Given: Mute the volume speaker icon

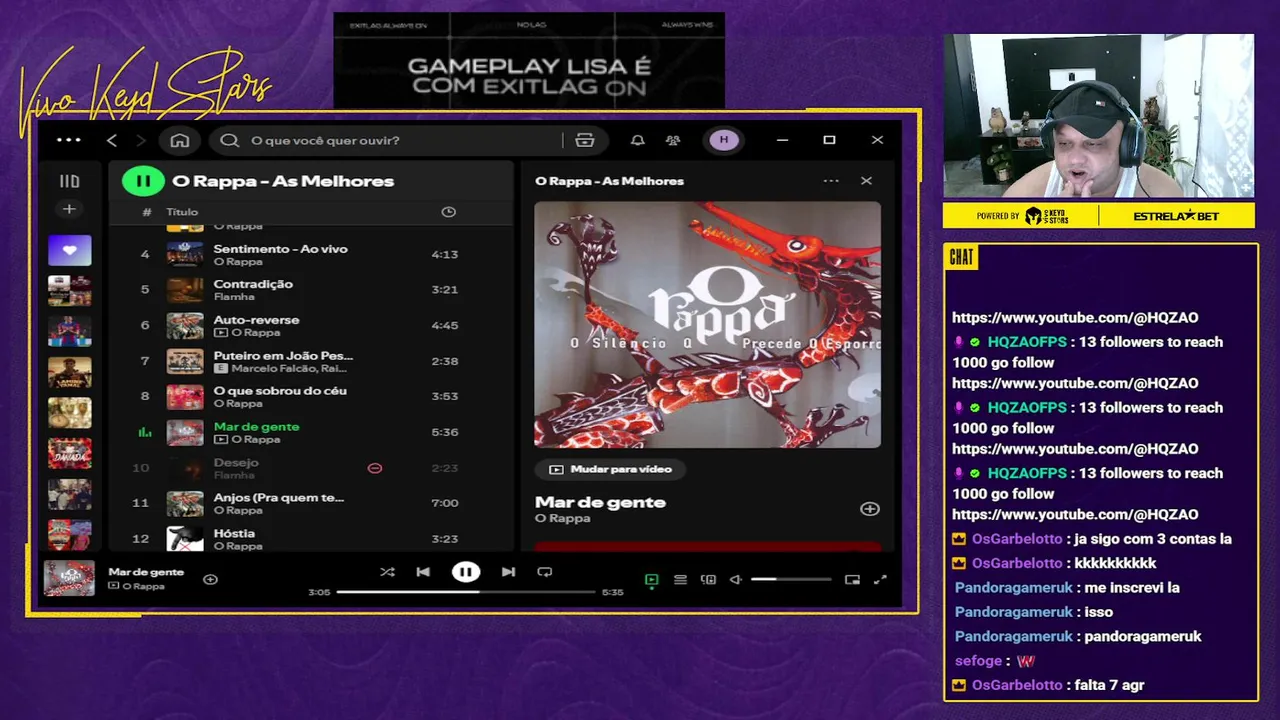Looking at the screenshot, I should click(736, 579).
